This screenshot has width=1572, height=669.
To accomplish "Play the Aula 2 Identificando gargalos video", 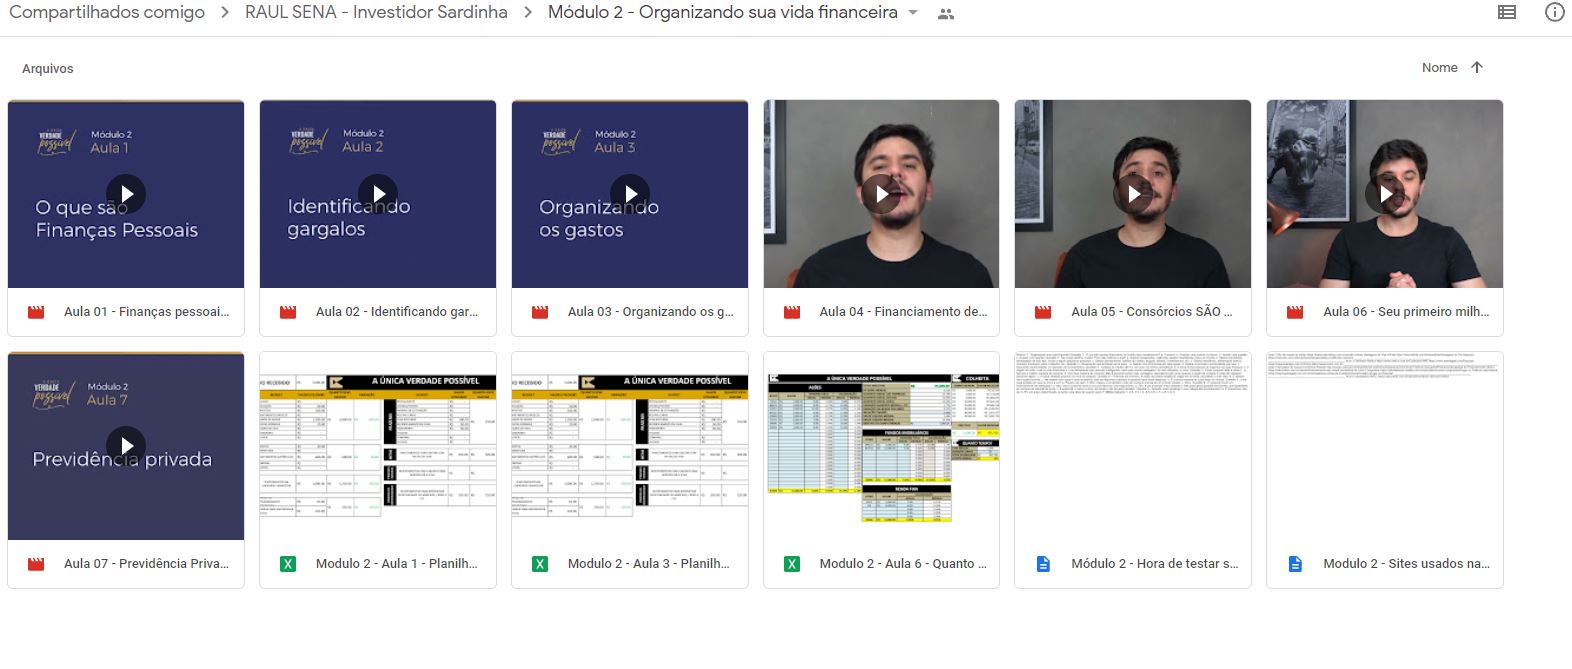I will point(378,194).
